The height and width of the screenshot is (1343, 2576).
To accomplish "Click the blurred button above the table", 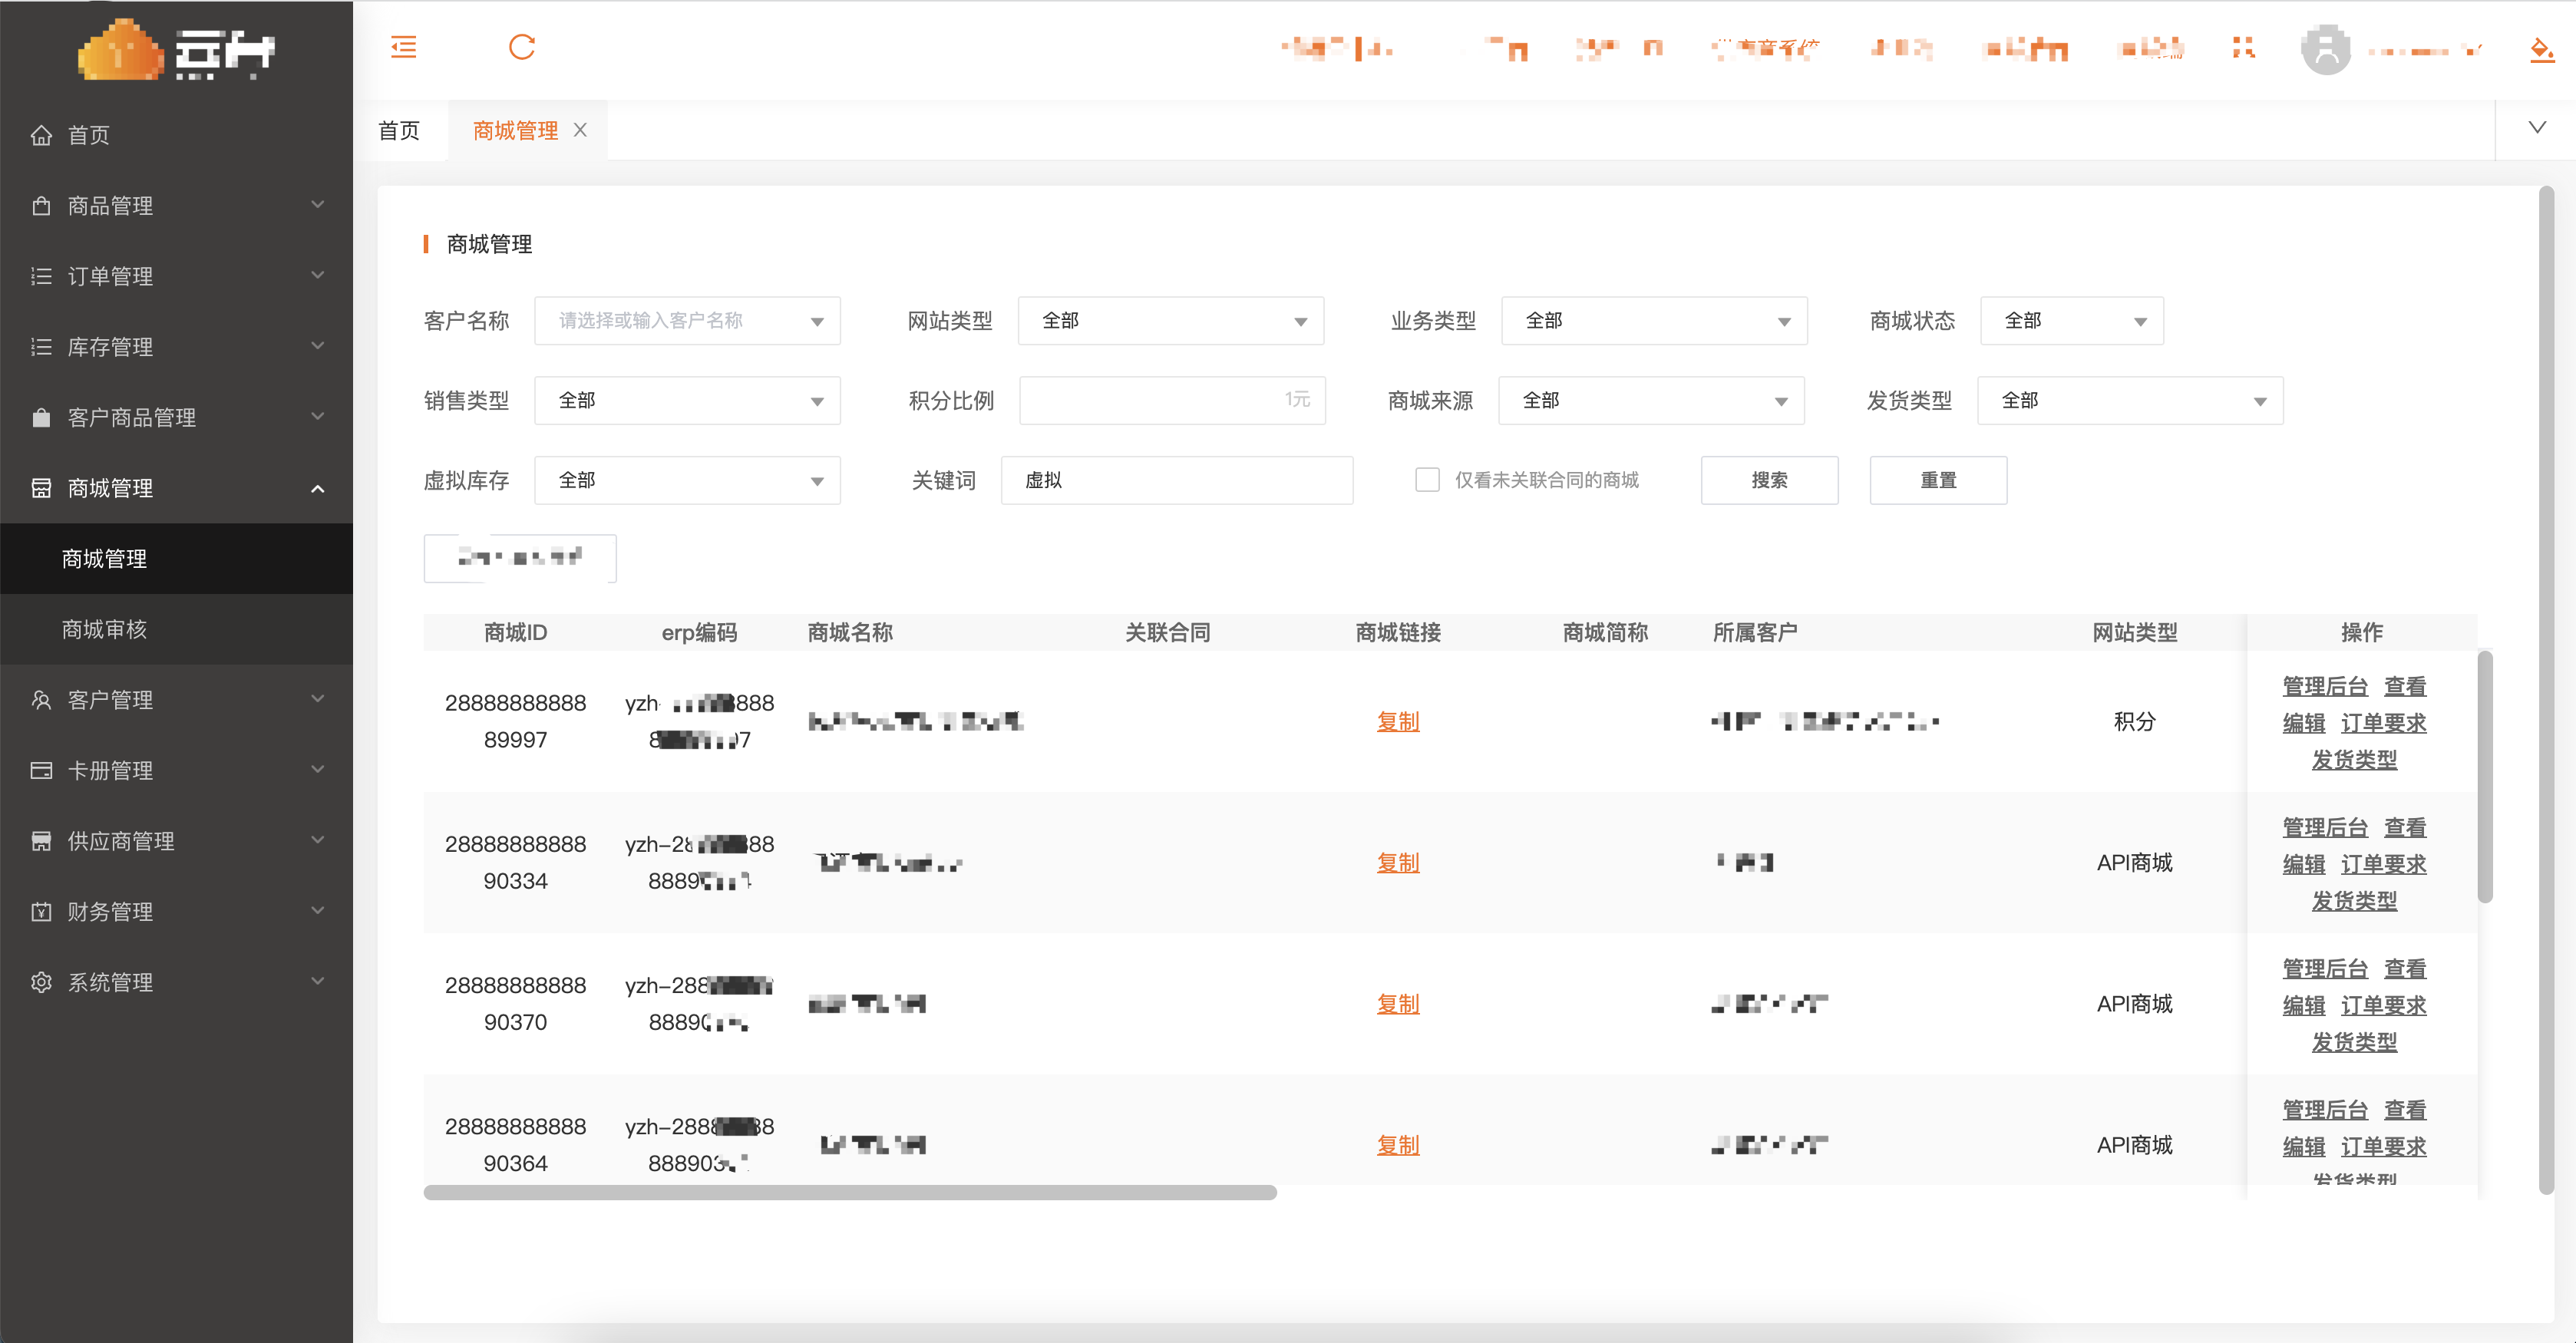I will (520, 558).
